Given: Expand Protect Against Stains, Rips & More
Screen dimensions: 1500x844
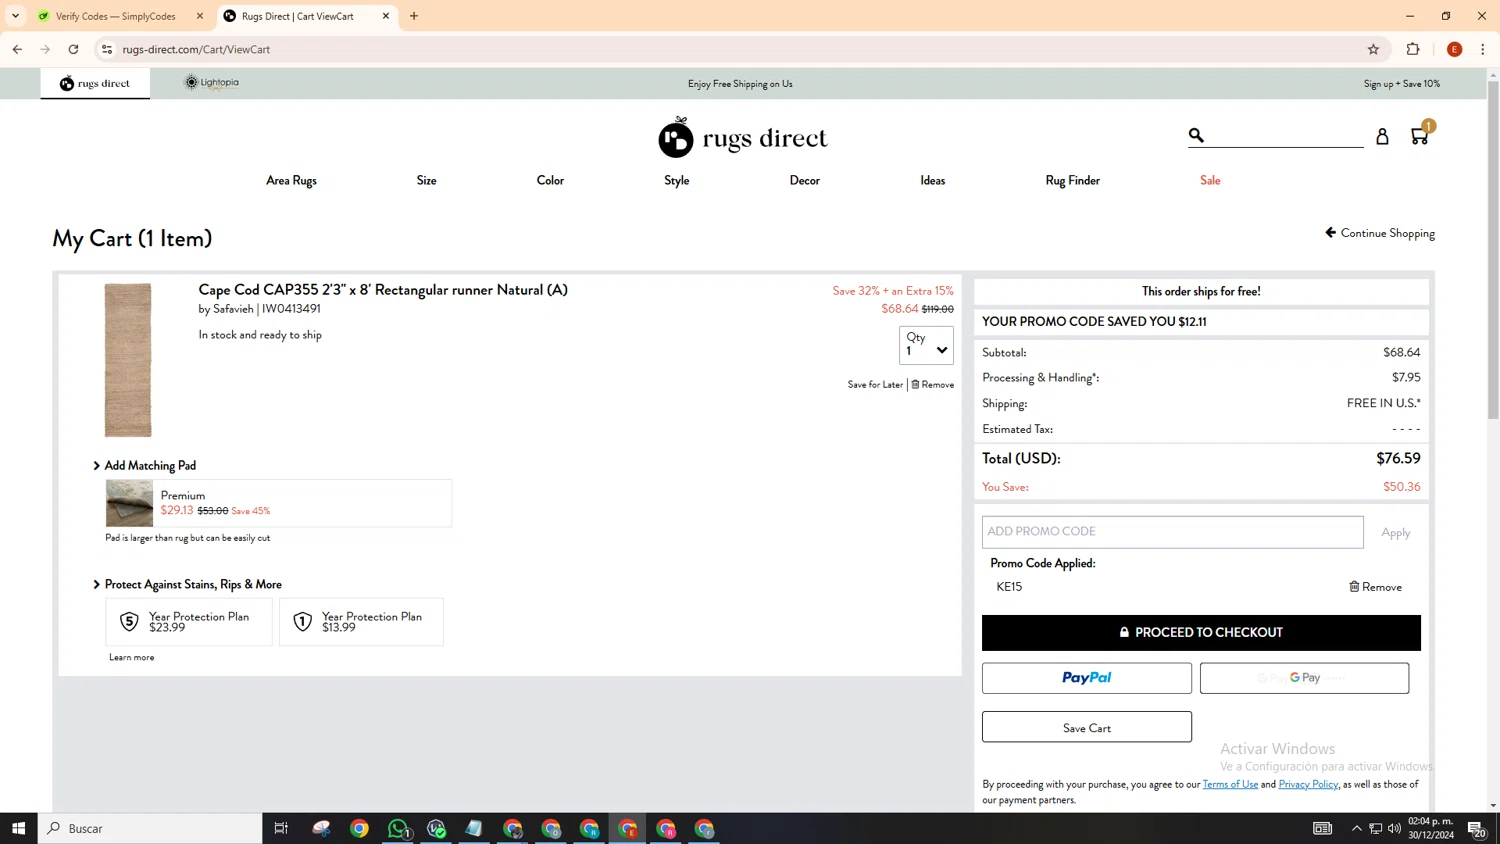Looking at the screenshot, I should point(188,585).
